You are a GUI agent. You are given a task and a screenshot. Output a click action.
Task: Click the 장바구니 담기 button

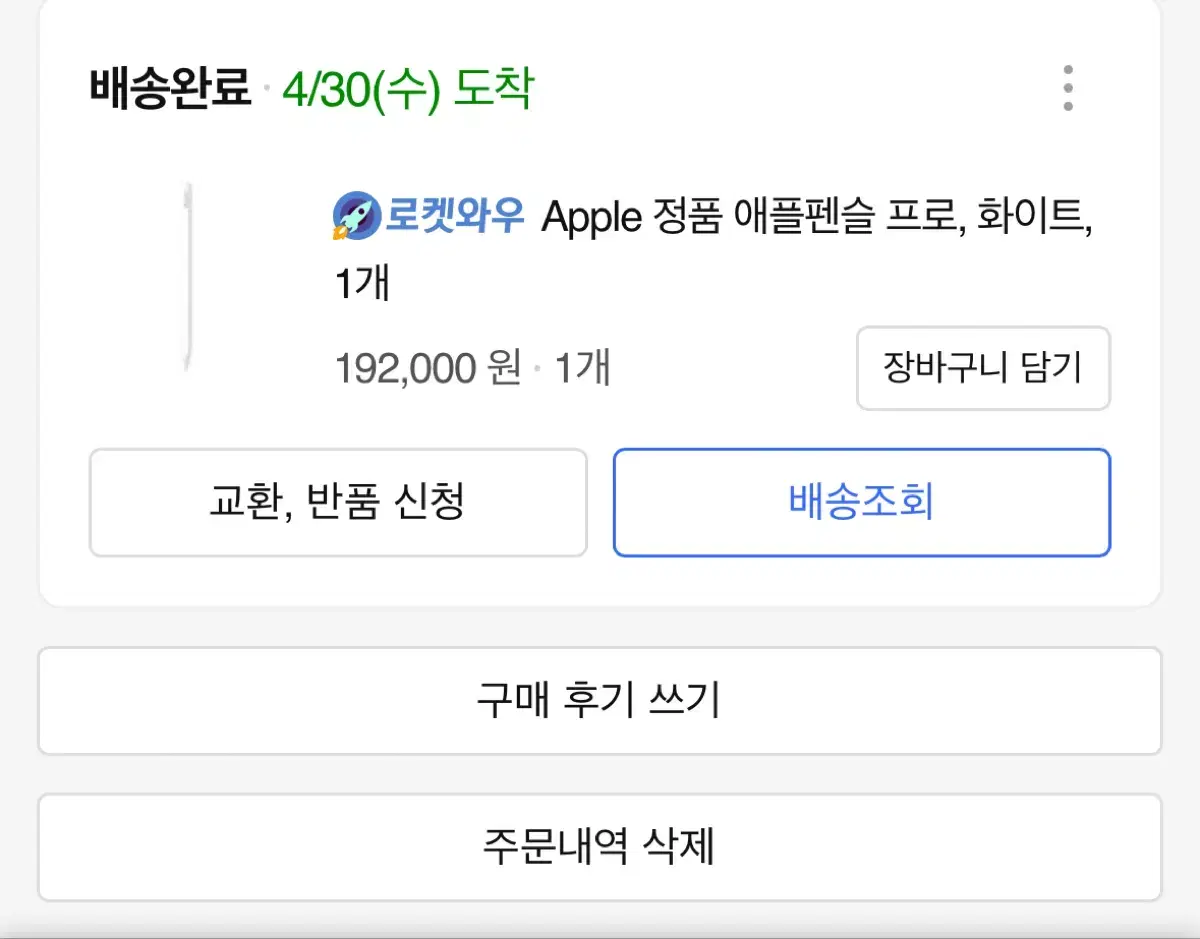pos(983,368)
